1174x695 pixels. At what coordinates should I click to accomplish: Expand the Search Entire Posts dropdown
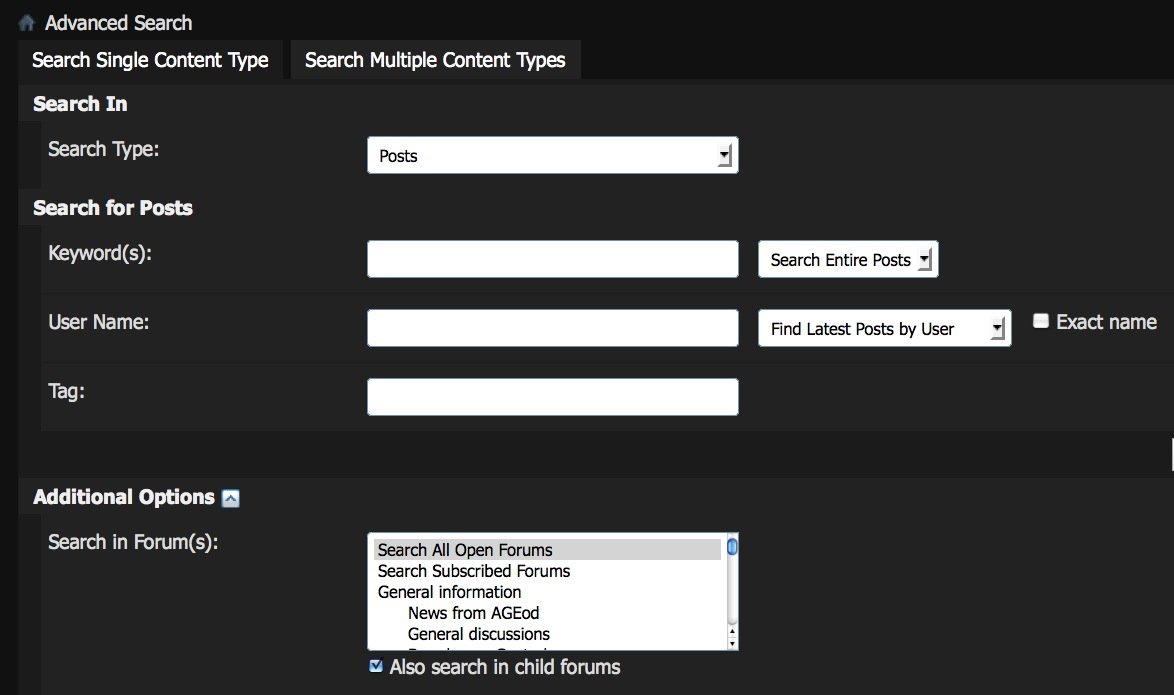[848, 260]
